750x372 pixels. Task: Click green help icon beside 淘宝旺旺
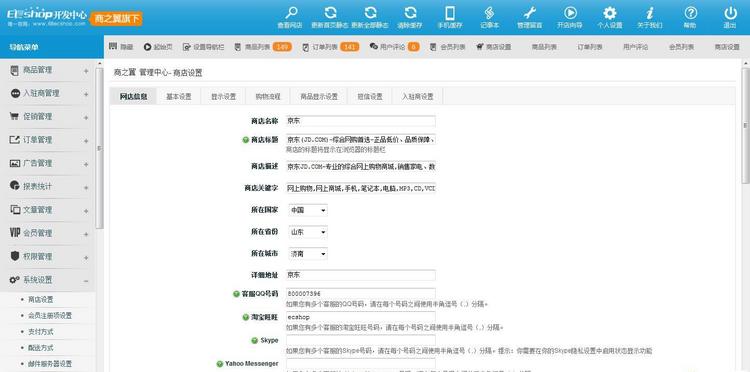(245, 317)
